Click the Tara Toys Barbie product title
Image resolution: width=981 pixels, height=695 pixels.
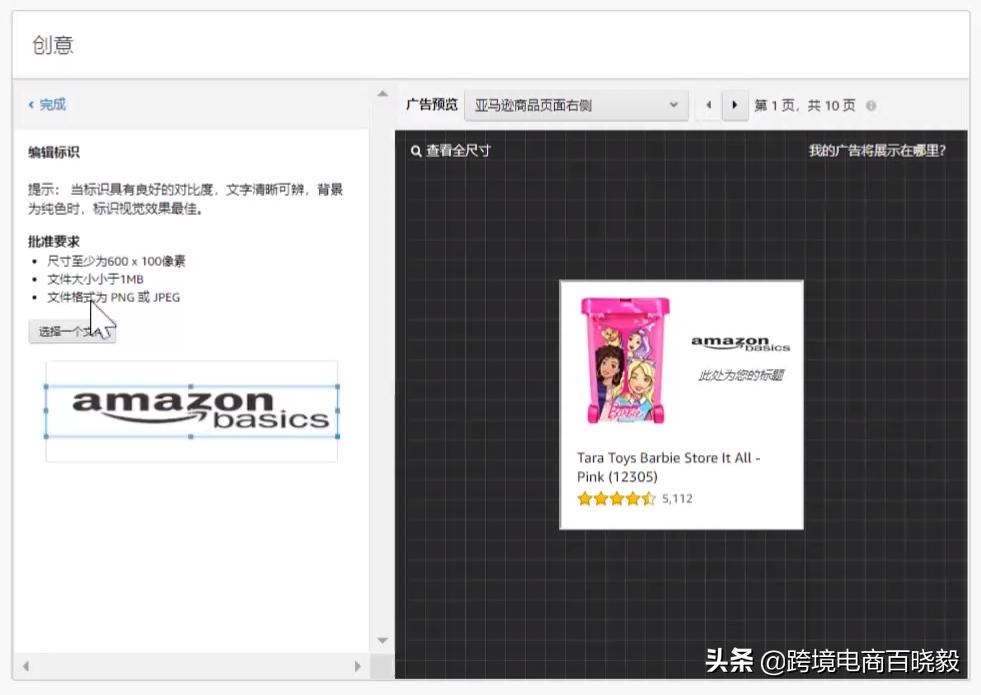pos(668,467)
